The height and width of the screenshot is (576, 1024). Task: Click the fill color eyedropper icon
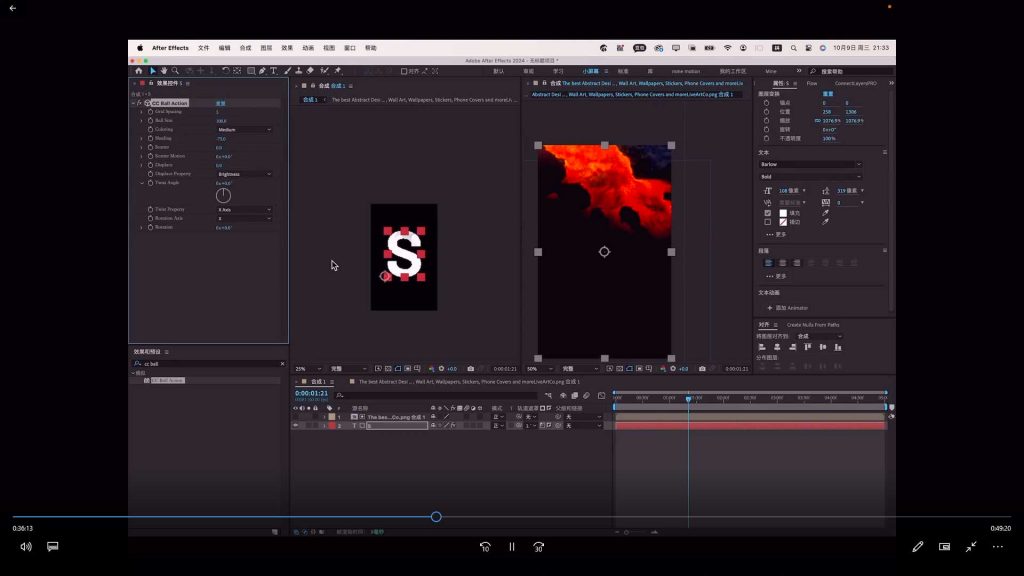coord(826,213)
